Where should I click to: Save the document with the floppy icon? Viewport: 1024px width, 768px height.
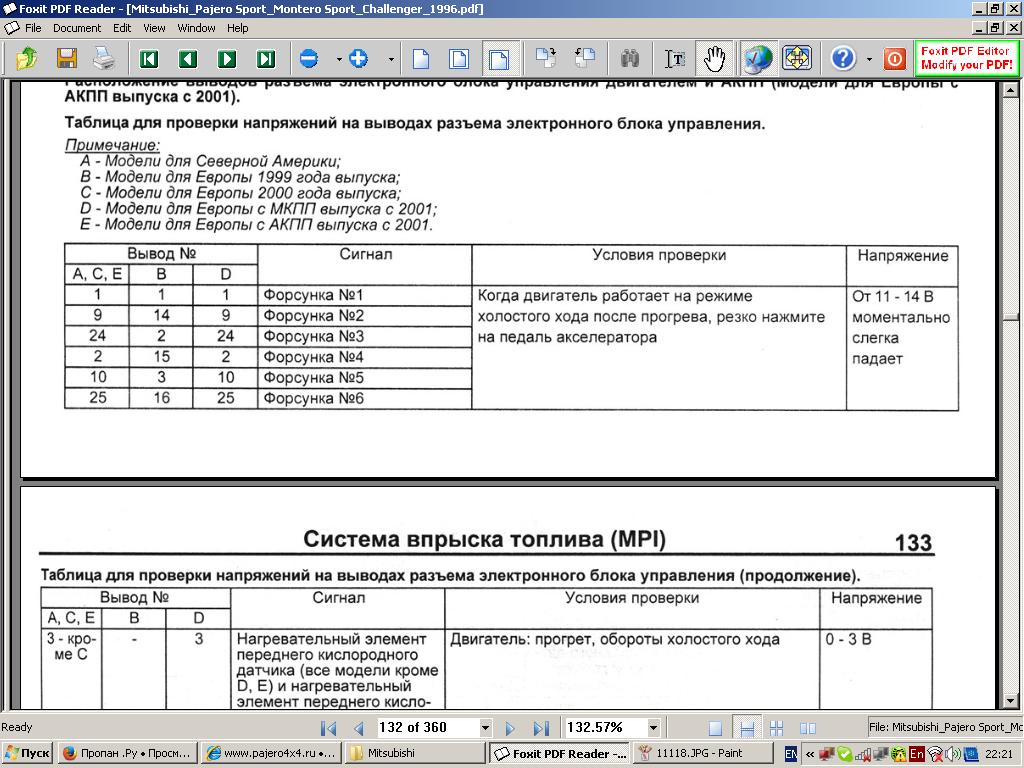66,59
